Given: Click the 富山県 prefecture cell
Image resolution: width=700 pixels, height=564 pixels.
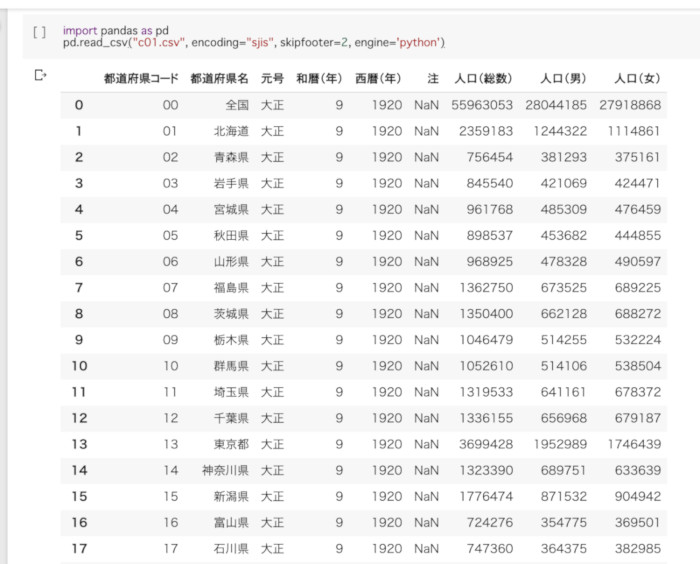Looking at the screenshot, I should 231,523.
